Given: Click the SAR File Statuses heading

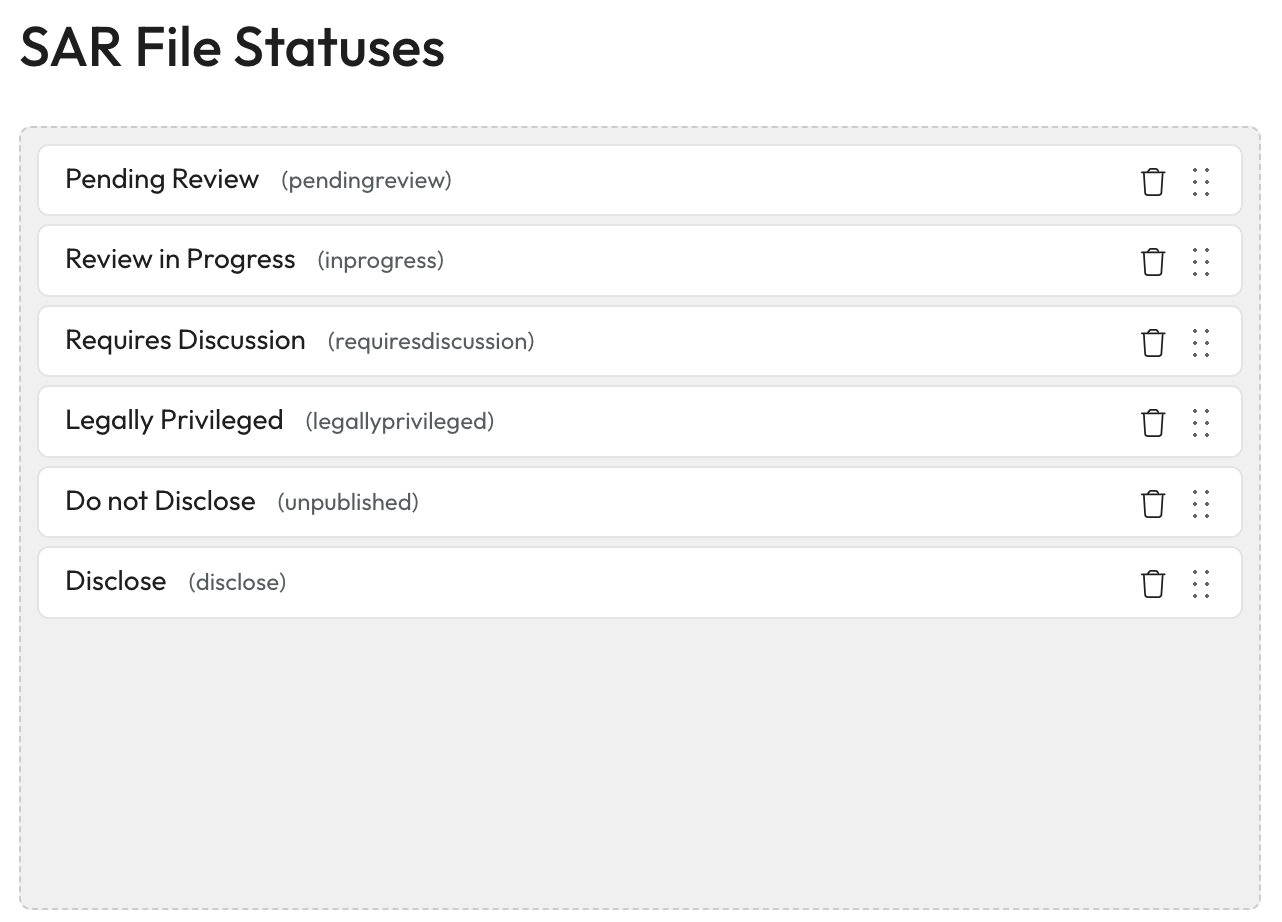Looking at the screenshot, I should [x=232, y=48].
